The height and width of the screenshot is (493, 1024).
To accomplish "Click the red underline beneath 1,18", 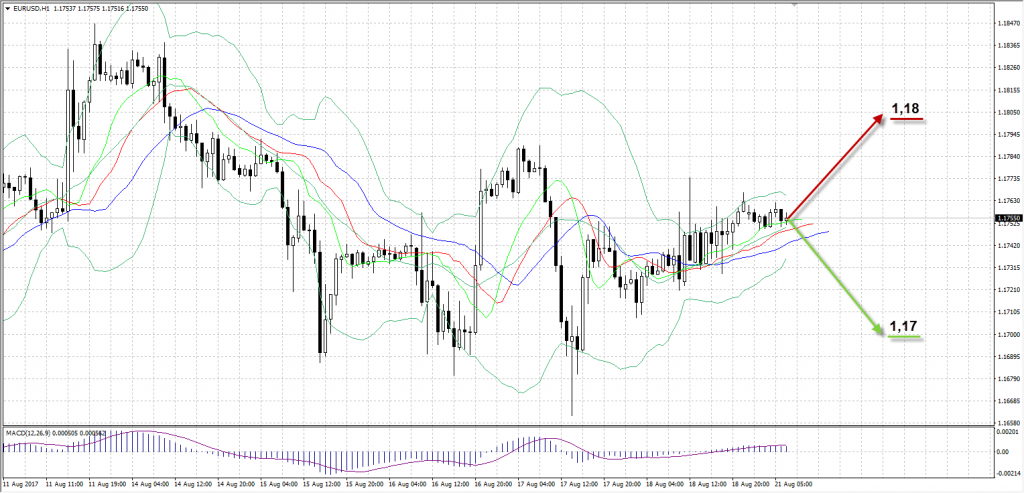I will point(906,120).
